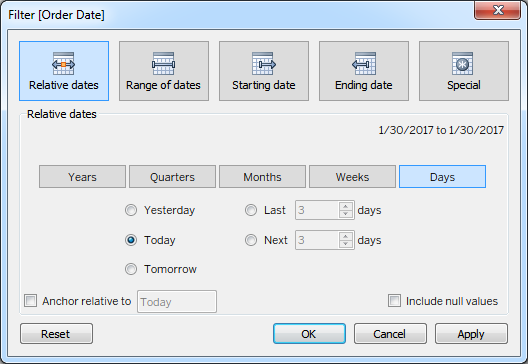Increase the Last days spinner value

point(346,206)
